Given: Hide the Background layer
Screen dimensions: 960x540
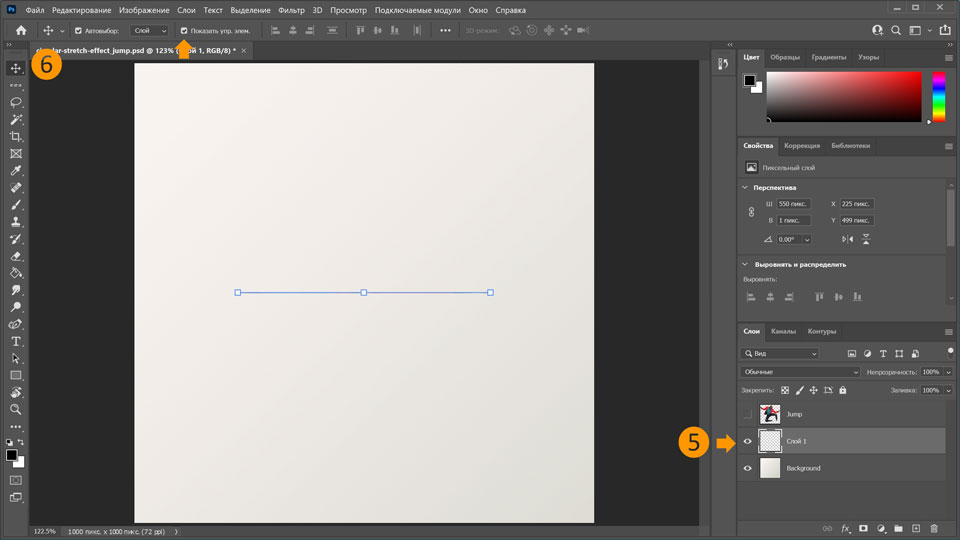Looking at the screenshot, I should tap(747, 468).
